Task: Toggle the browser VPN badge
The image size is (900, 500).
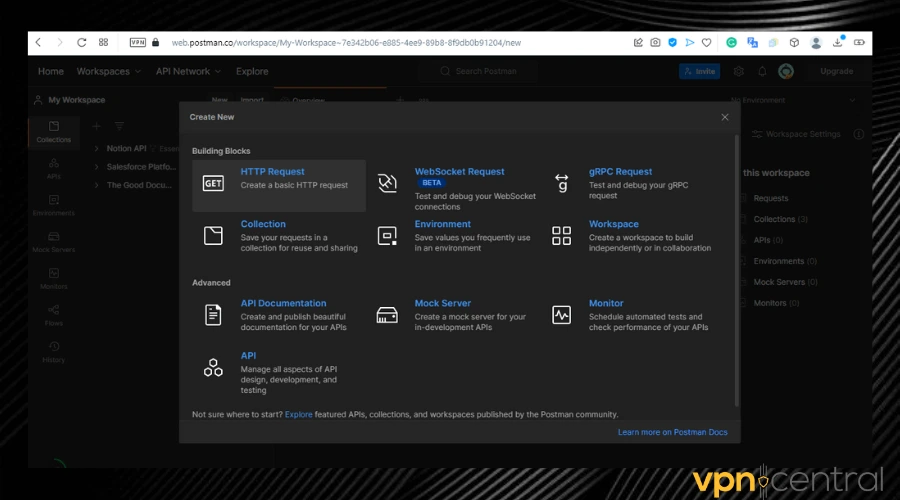Action: click(x=138, y=42)
